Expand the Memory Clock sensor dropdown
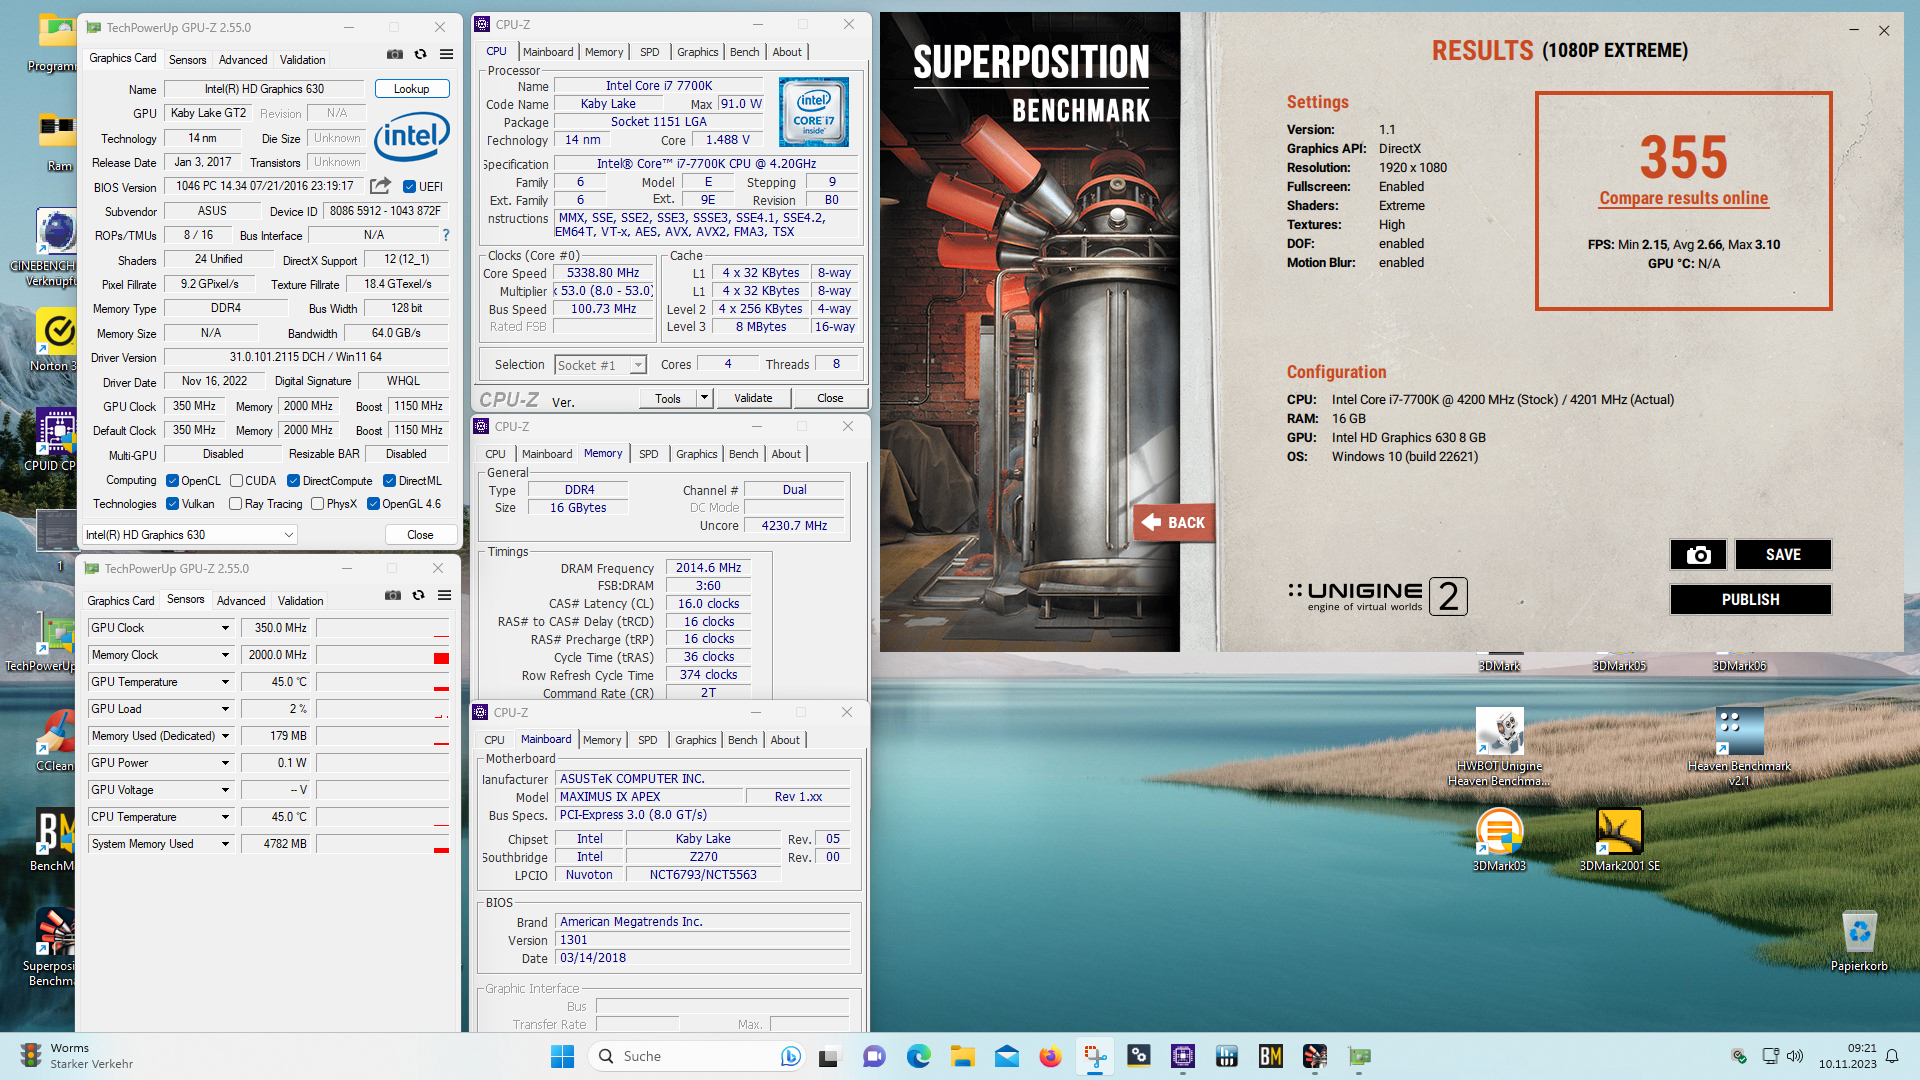 (x=225, y=655)
